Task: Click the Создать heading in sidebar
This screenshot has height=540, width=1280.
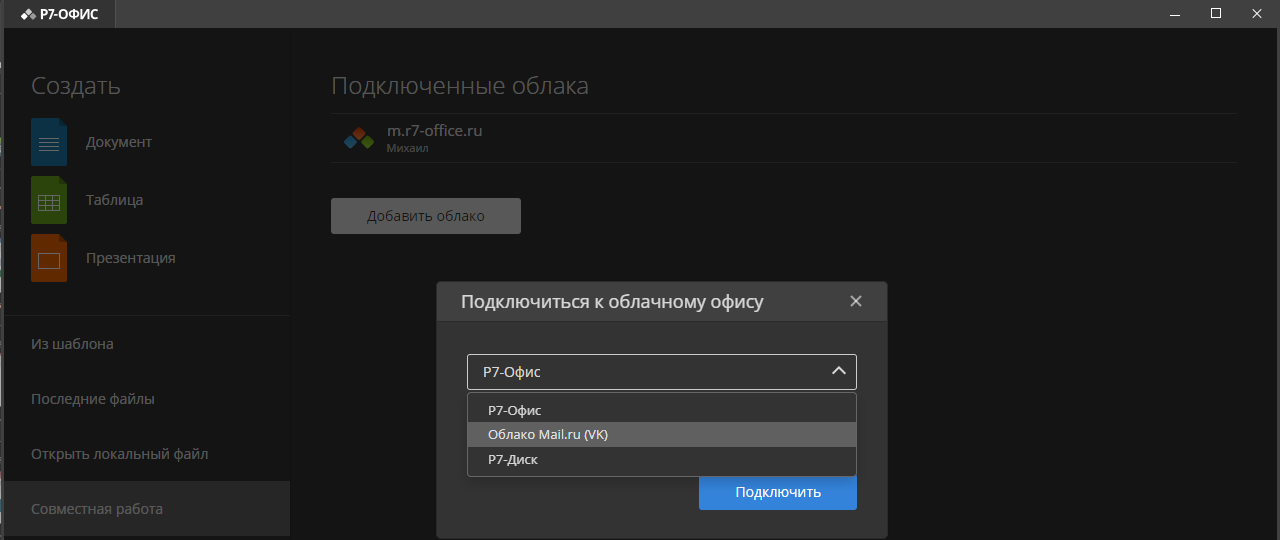Action: [76, 86]
